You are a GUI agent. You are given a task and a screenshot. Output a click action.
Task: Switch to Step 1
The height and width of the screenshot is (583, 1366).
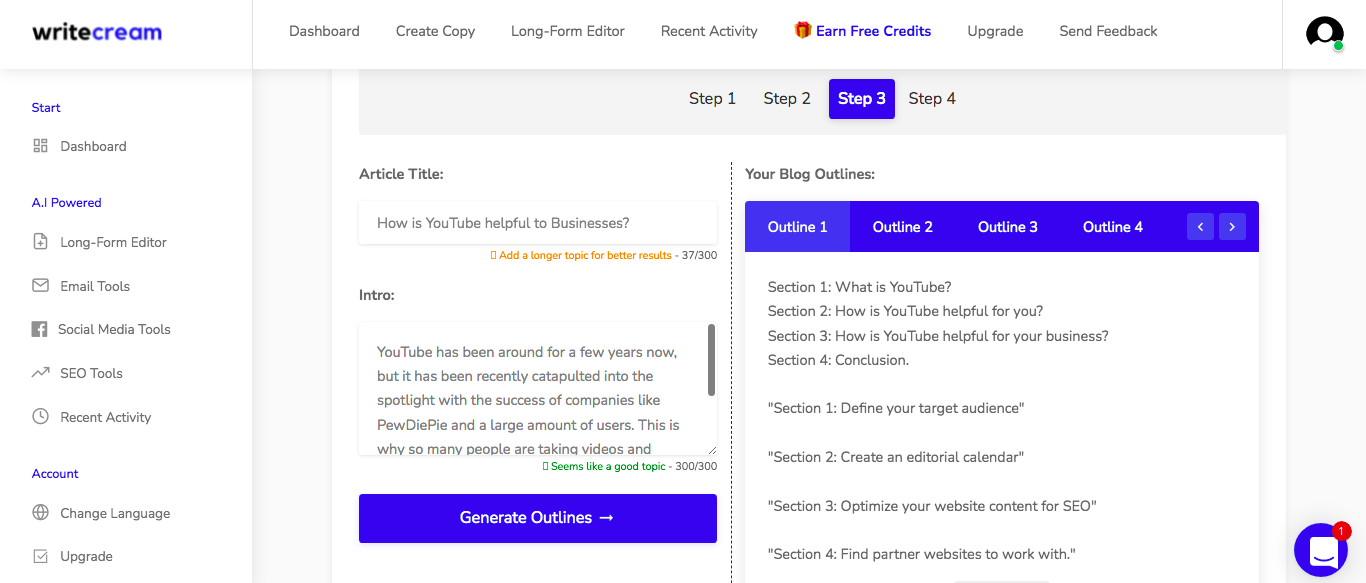coord(712,98)
